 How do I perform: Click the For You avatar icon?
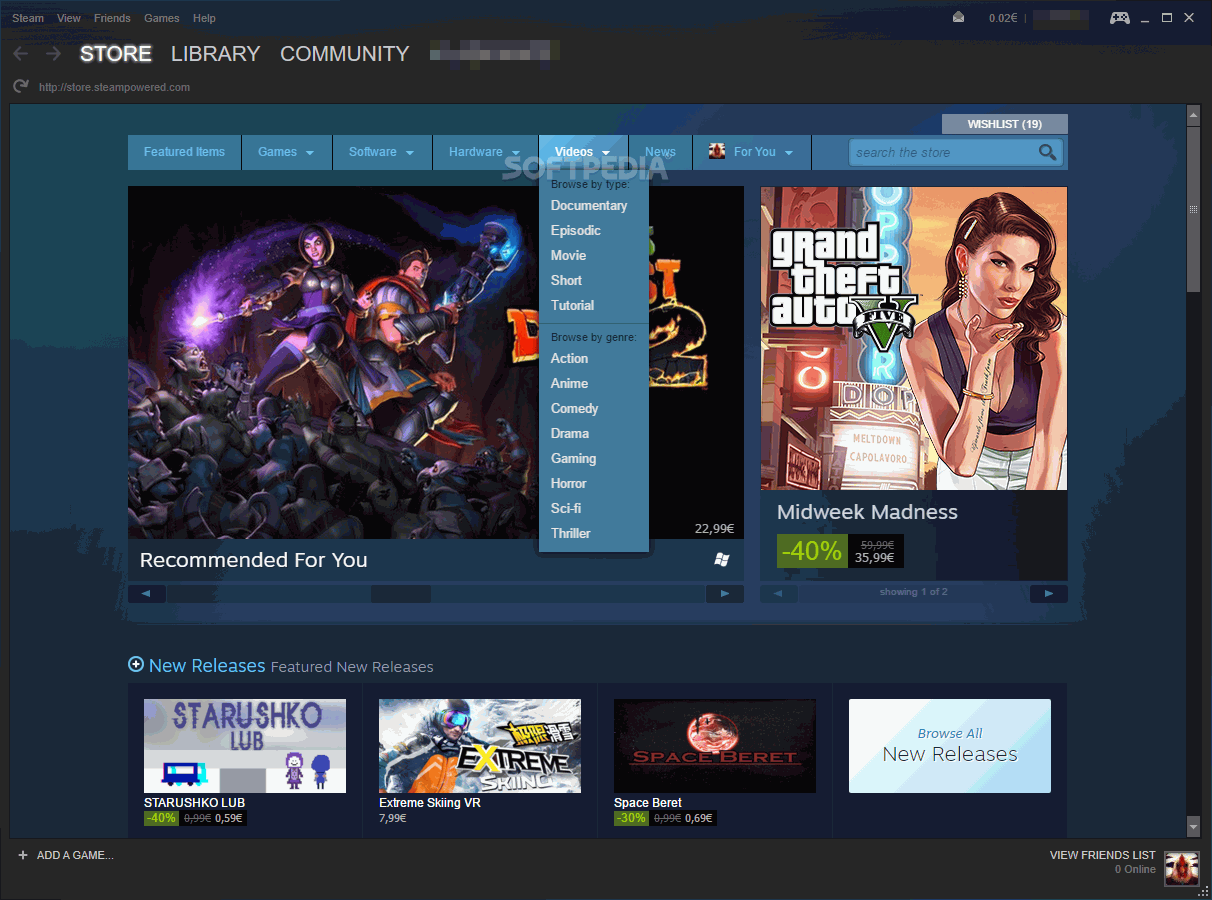pos(717,152)
